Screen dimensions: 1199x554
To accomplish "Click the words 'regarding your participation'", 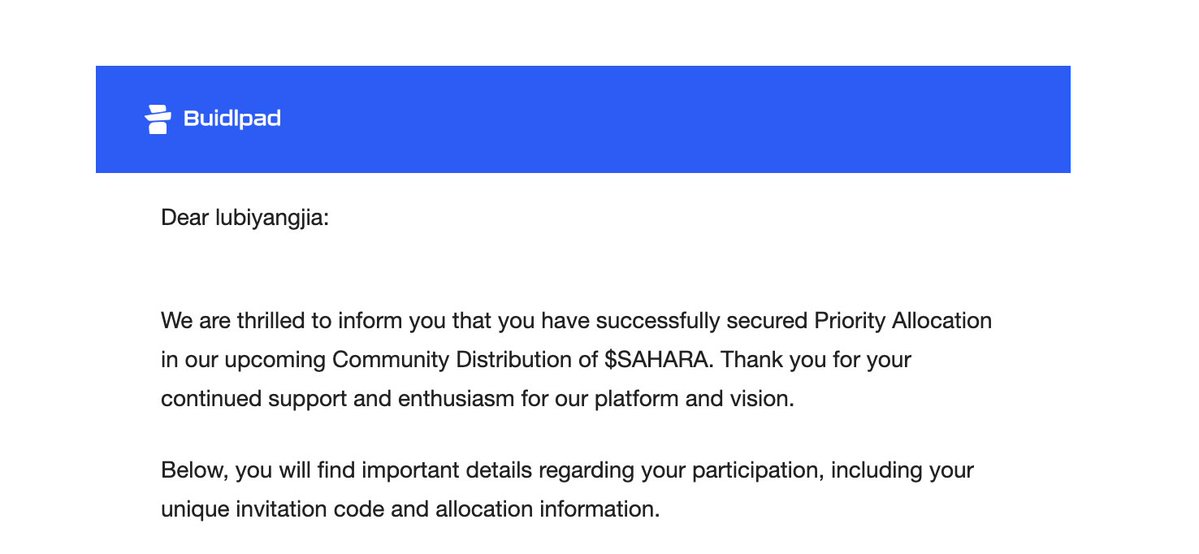I will 679,471.
